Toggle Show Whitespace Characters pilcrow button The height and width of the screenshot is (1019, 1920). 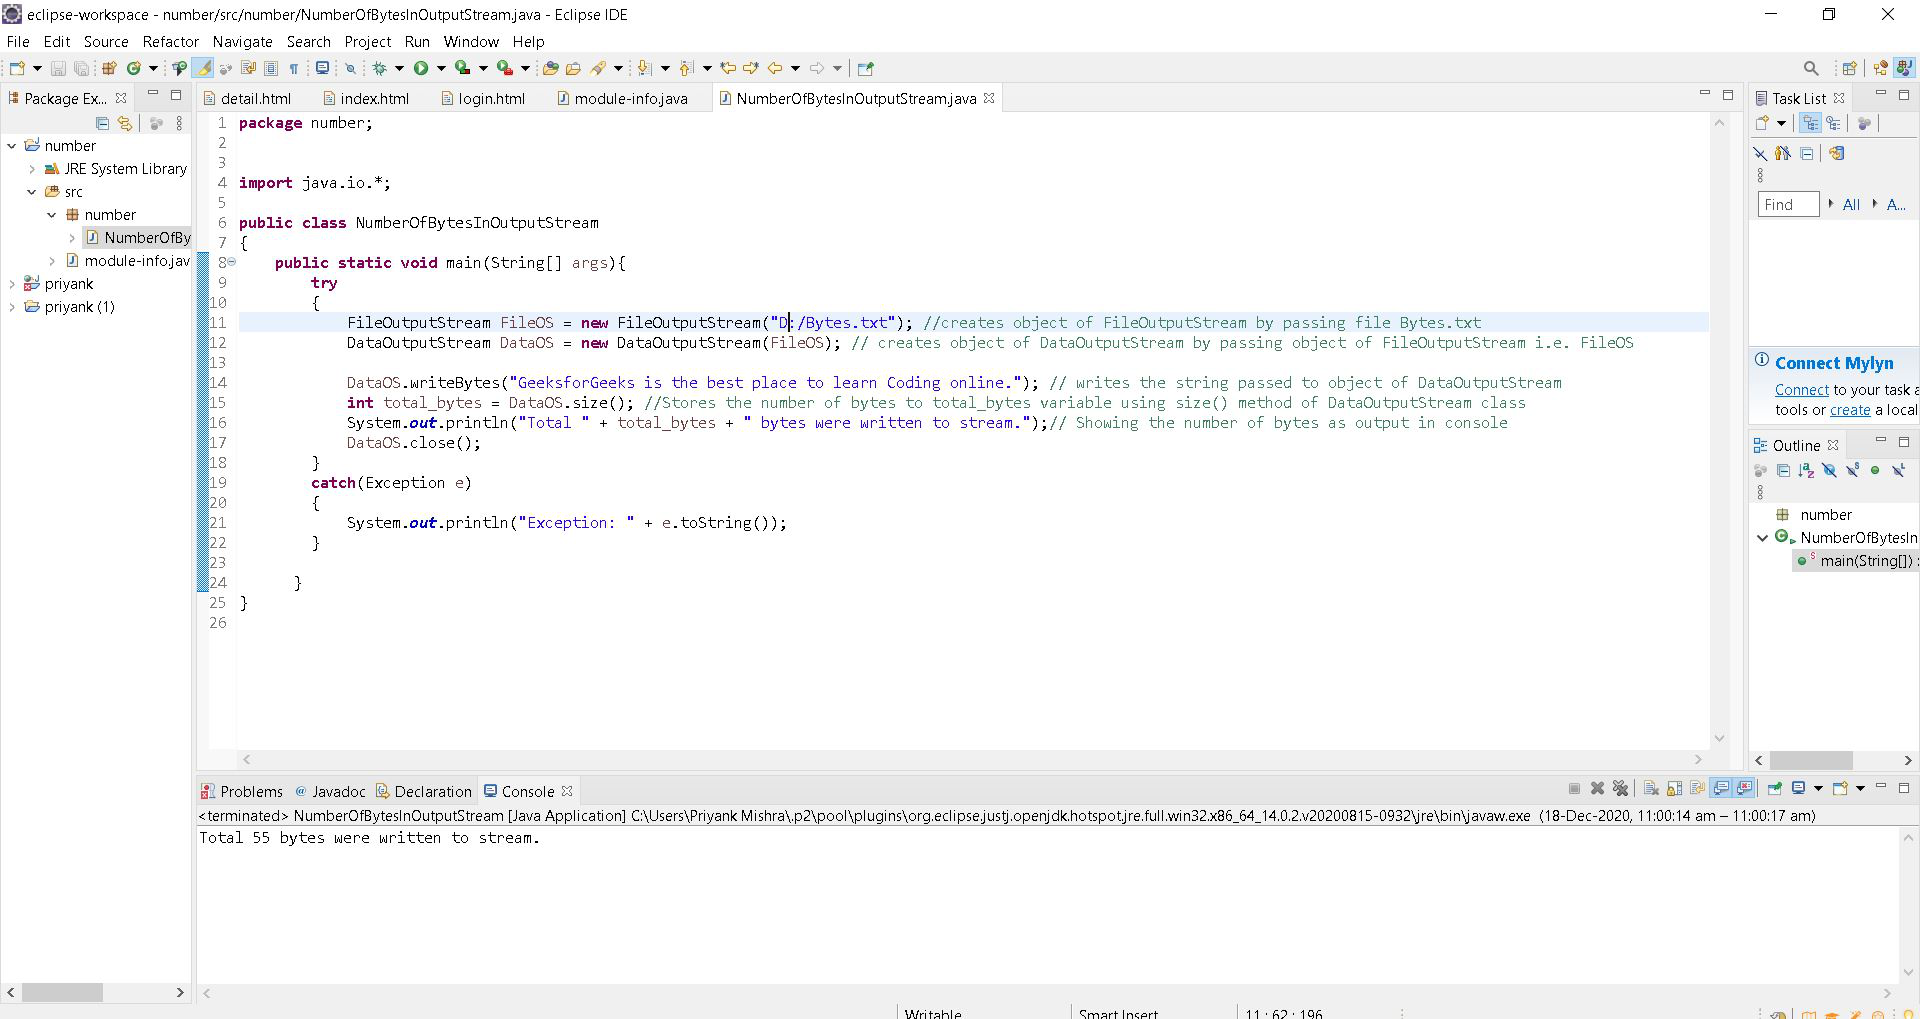point(294,68)
